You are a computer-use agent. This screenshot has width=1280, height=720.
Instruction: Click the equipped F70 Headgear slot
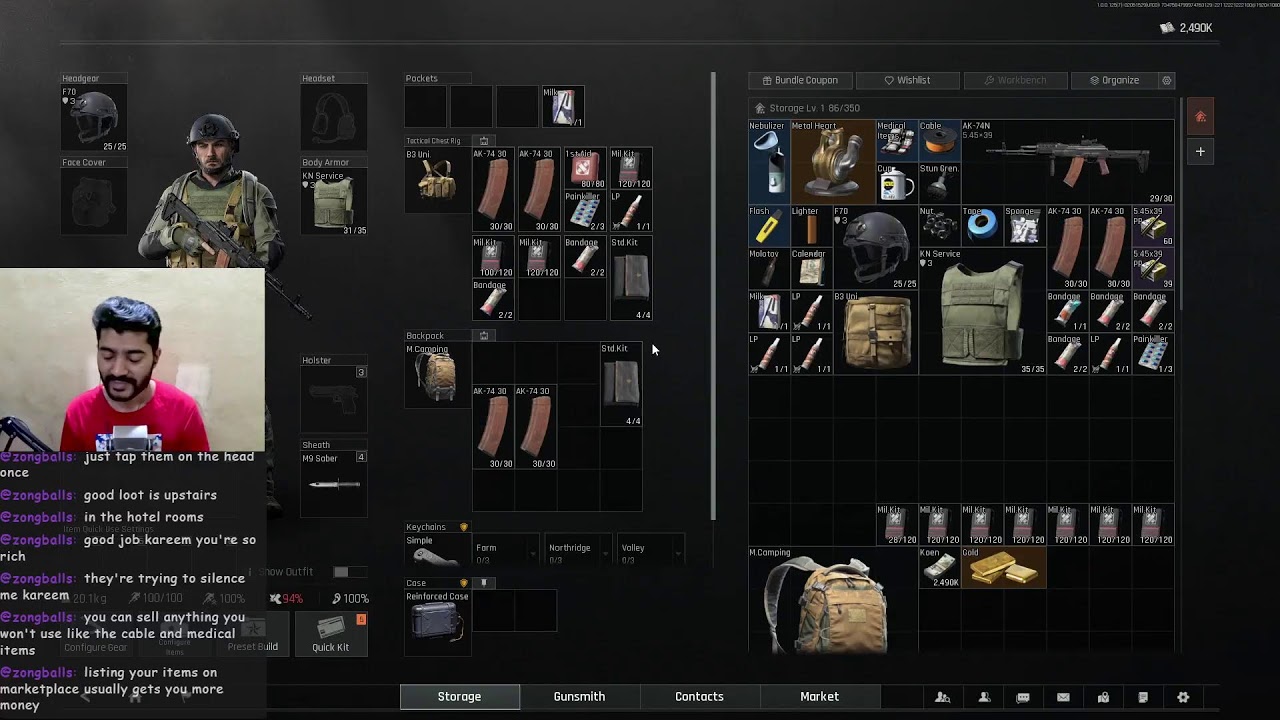click(94, 118)
